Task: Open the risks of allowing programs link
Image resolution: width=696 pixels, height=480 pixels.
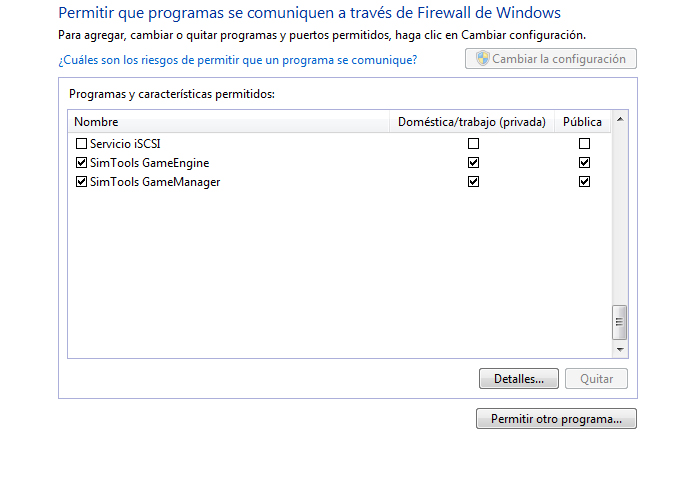Action: (237, 60)
